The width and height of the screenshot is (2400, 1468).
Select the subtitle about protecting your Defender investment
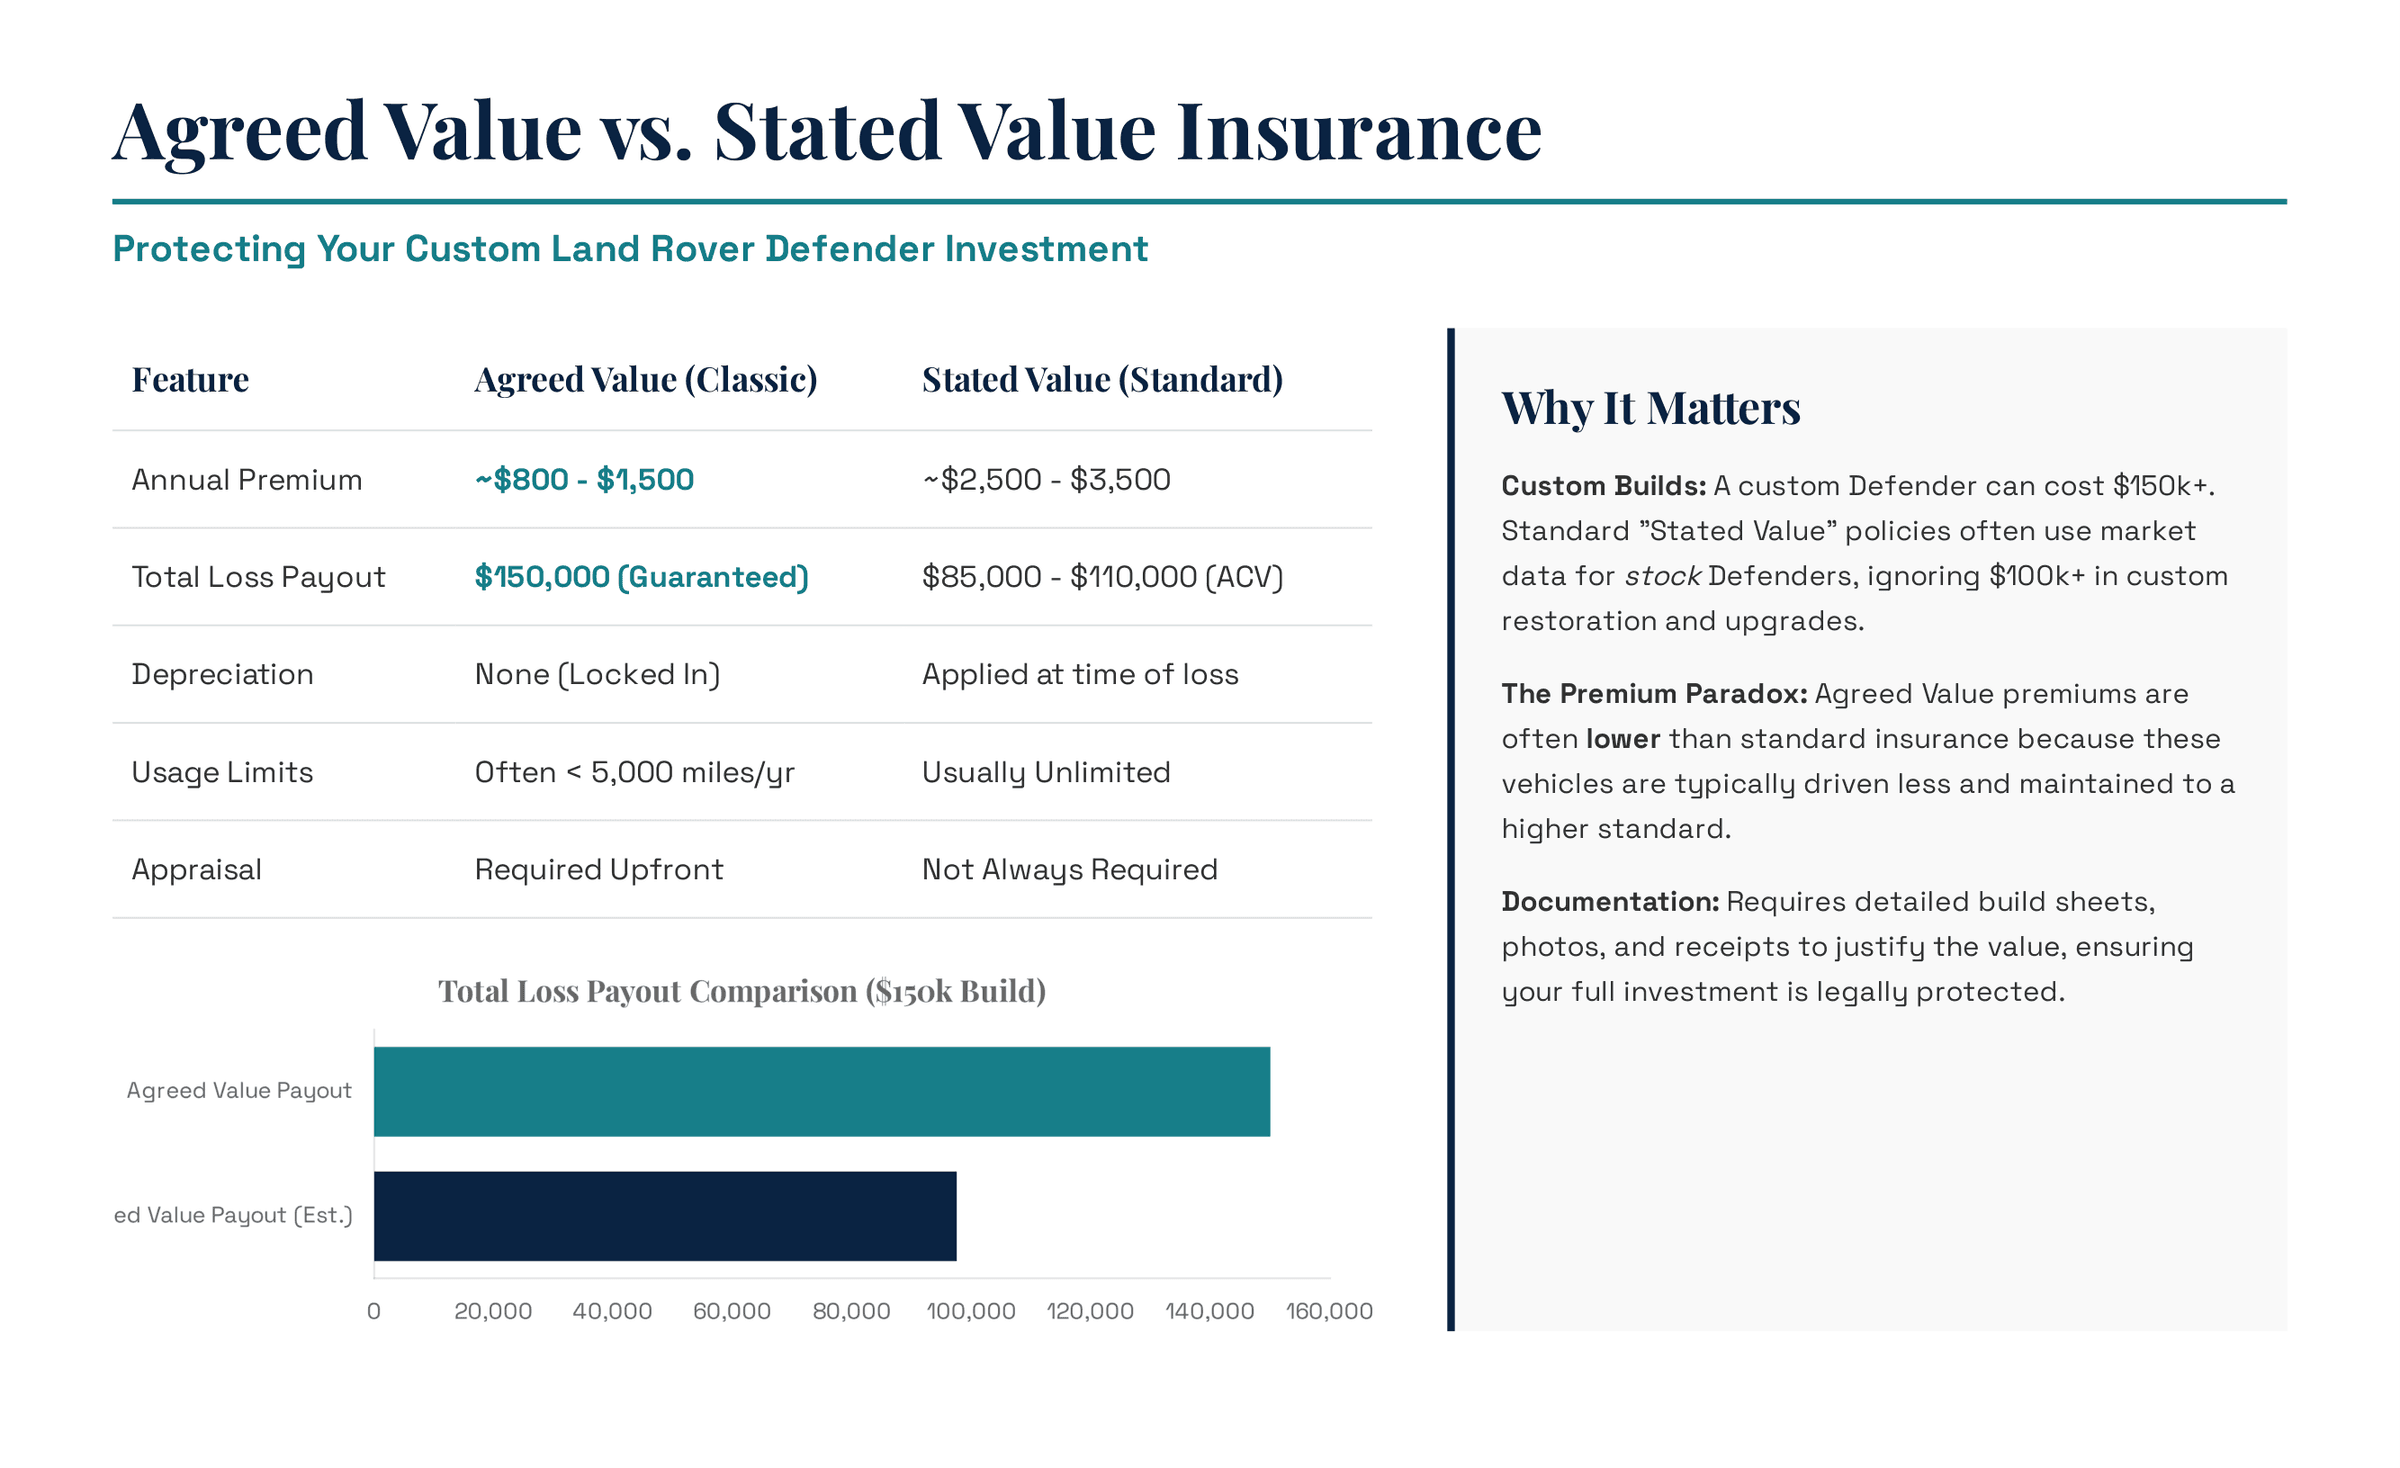pyautogui.click(x=630, y=249)
